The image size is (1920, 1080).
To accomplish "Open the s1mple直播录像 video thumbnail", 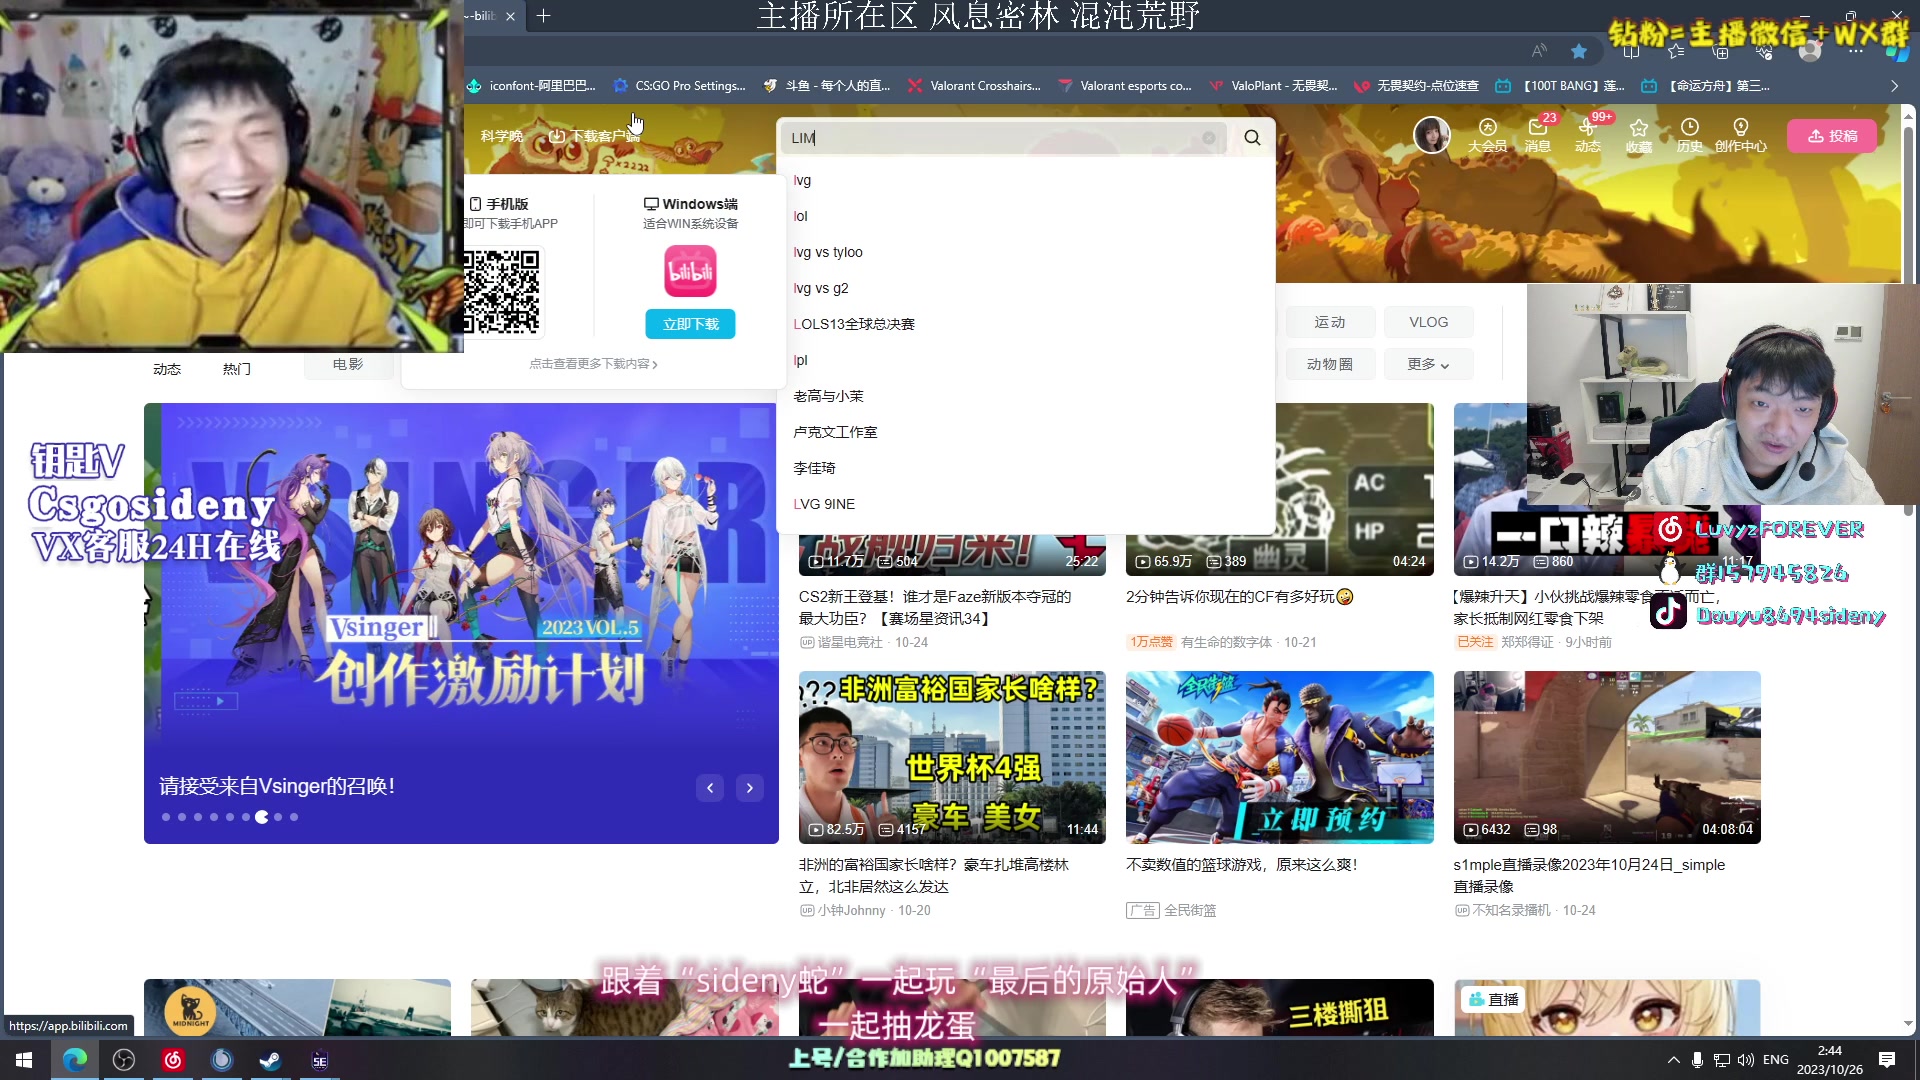I will pos(1606,757).
